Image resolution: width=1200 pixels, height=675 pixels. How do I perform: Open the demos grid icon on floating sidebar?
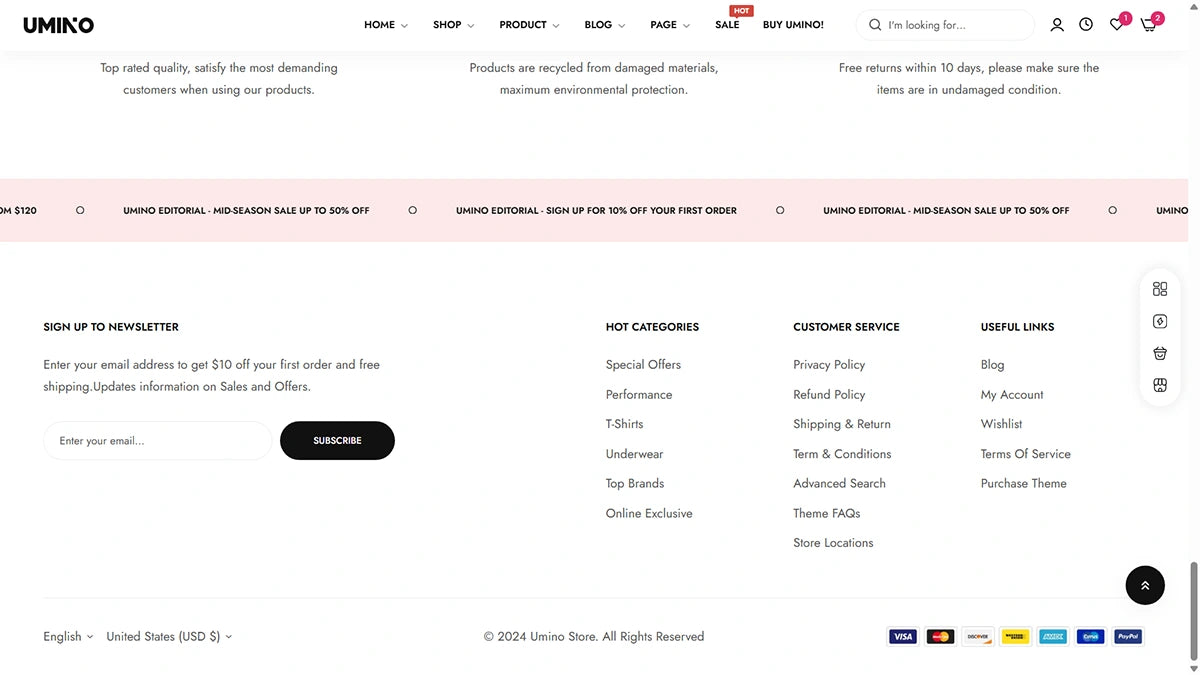1160,288
